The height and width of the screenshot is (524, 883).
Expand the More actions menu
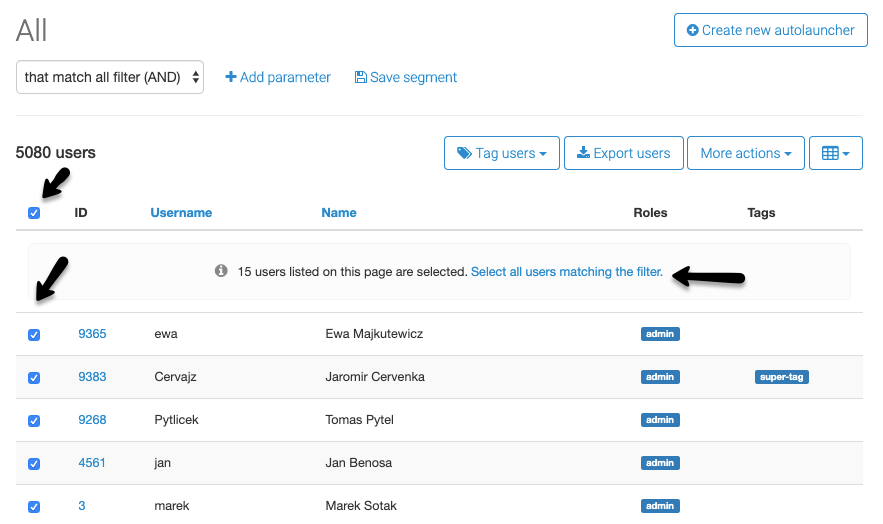pyautogui.click(x=746, y=153)
